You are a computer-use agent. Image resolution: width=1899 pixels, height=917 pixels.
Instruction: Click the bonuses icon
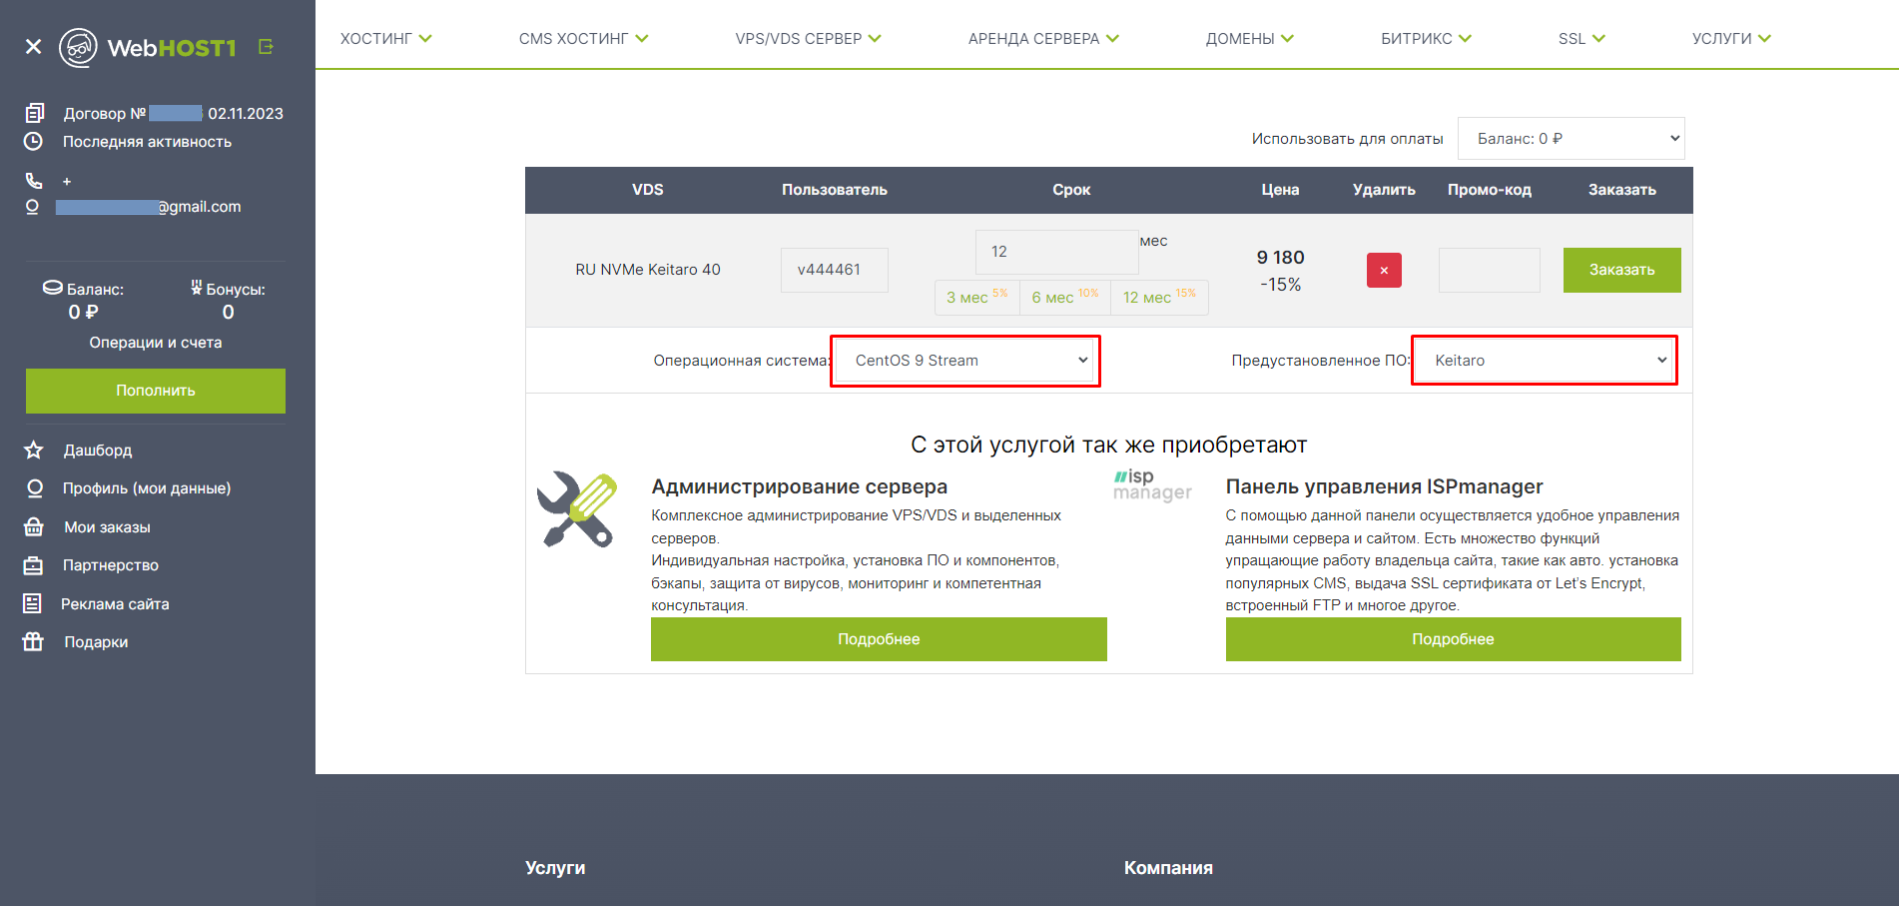(x=196, y=288)
